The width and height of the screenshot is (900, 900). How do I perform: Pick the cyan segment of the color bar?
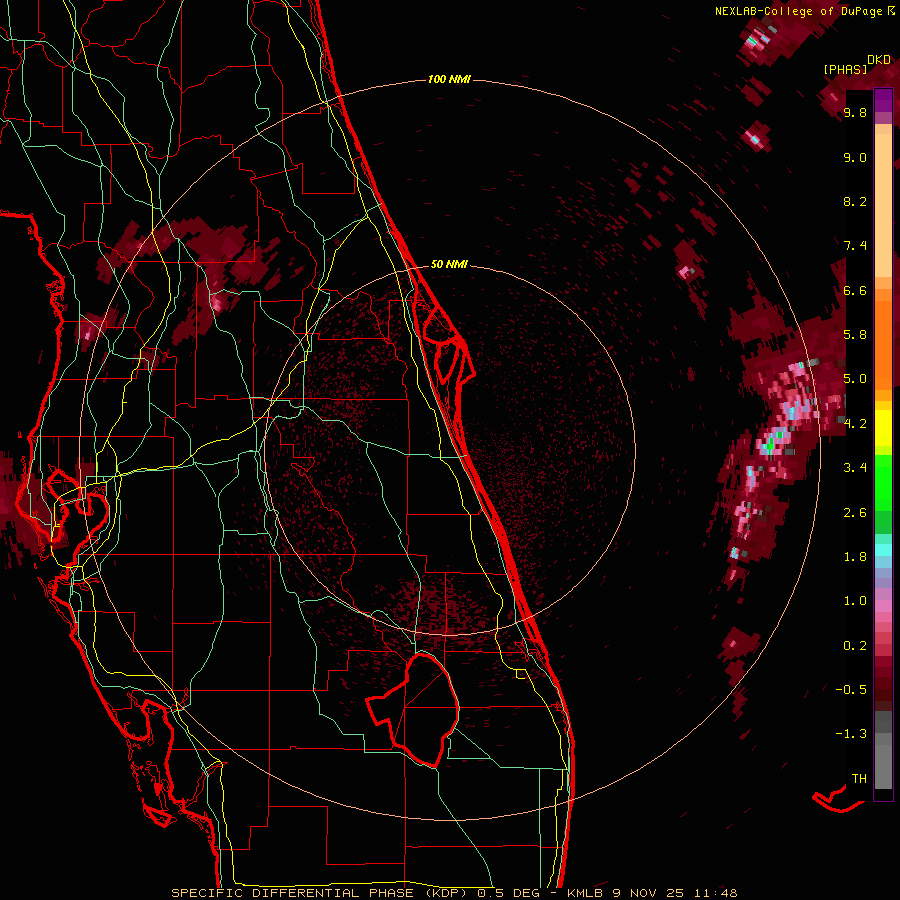(x=883, y=550)
